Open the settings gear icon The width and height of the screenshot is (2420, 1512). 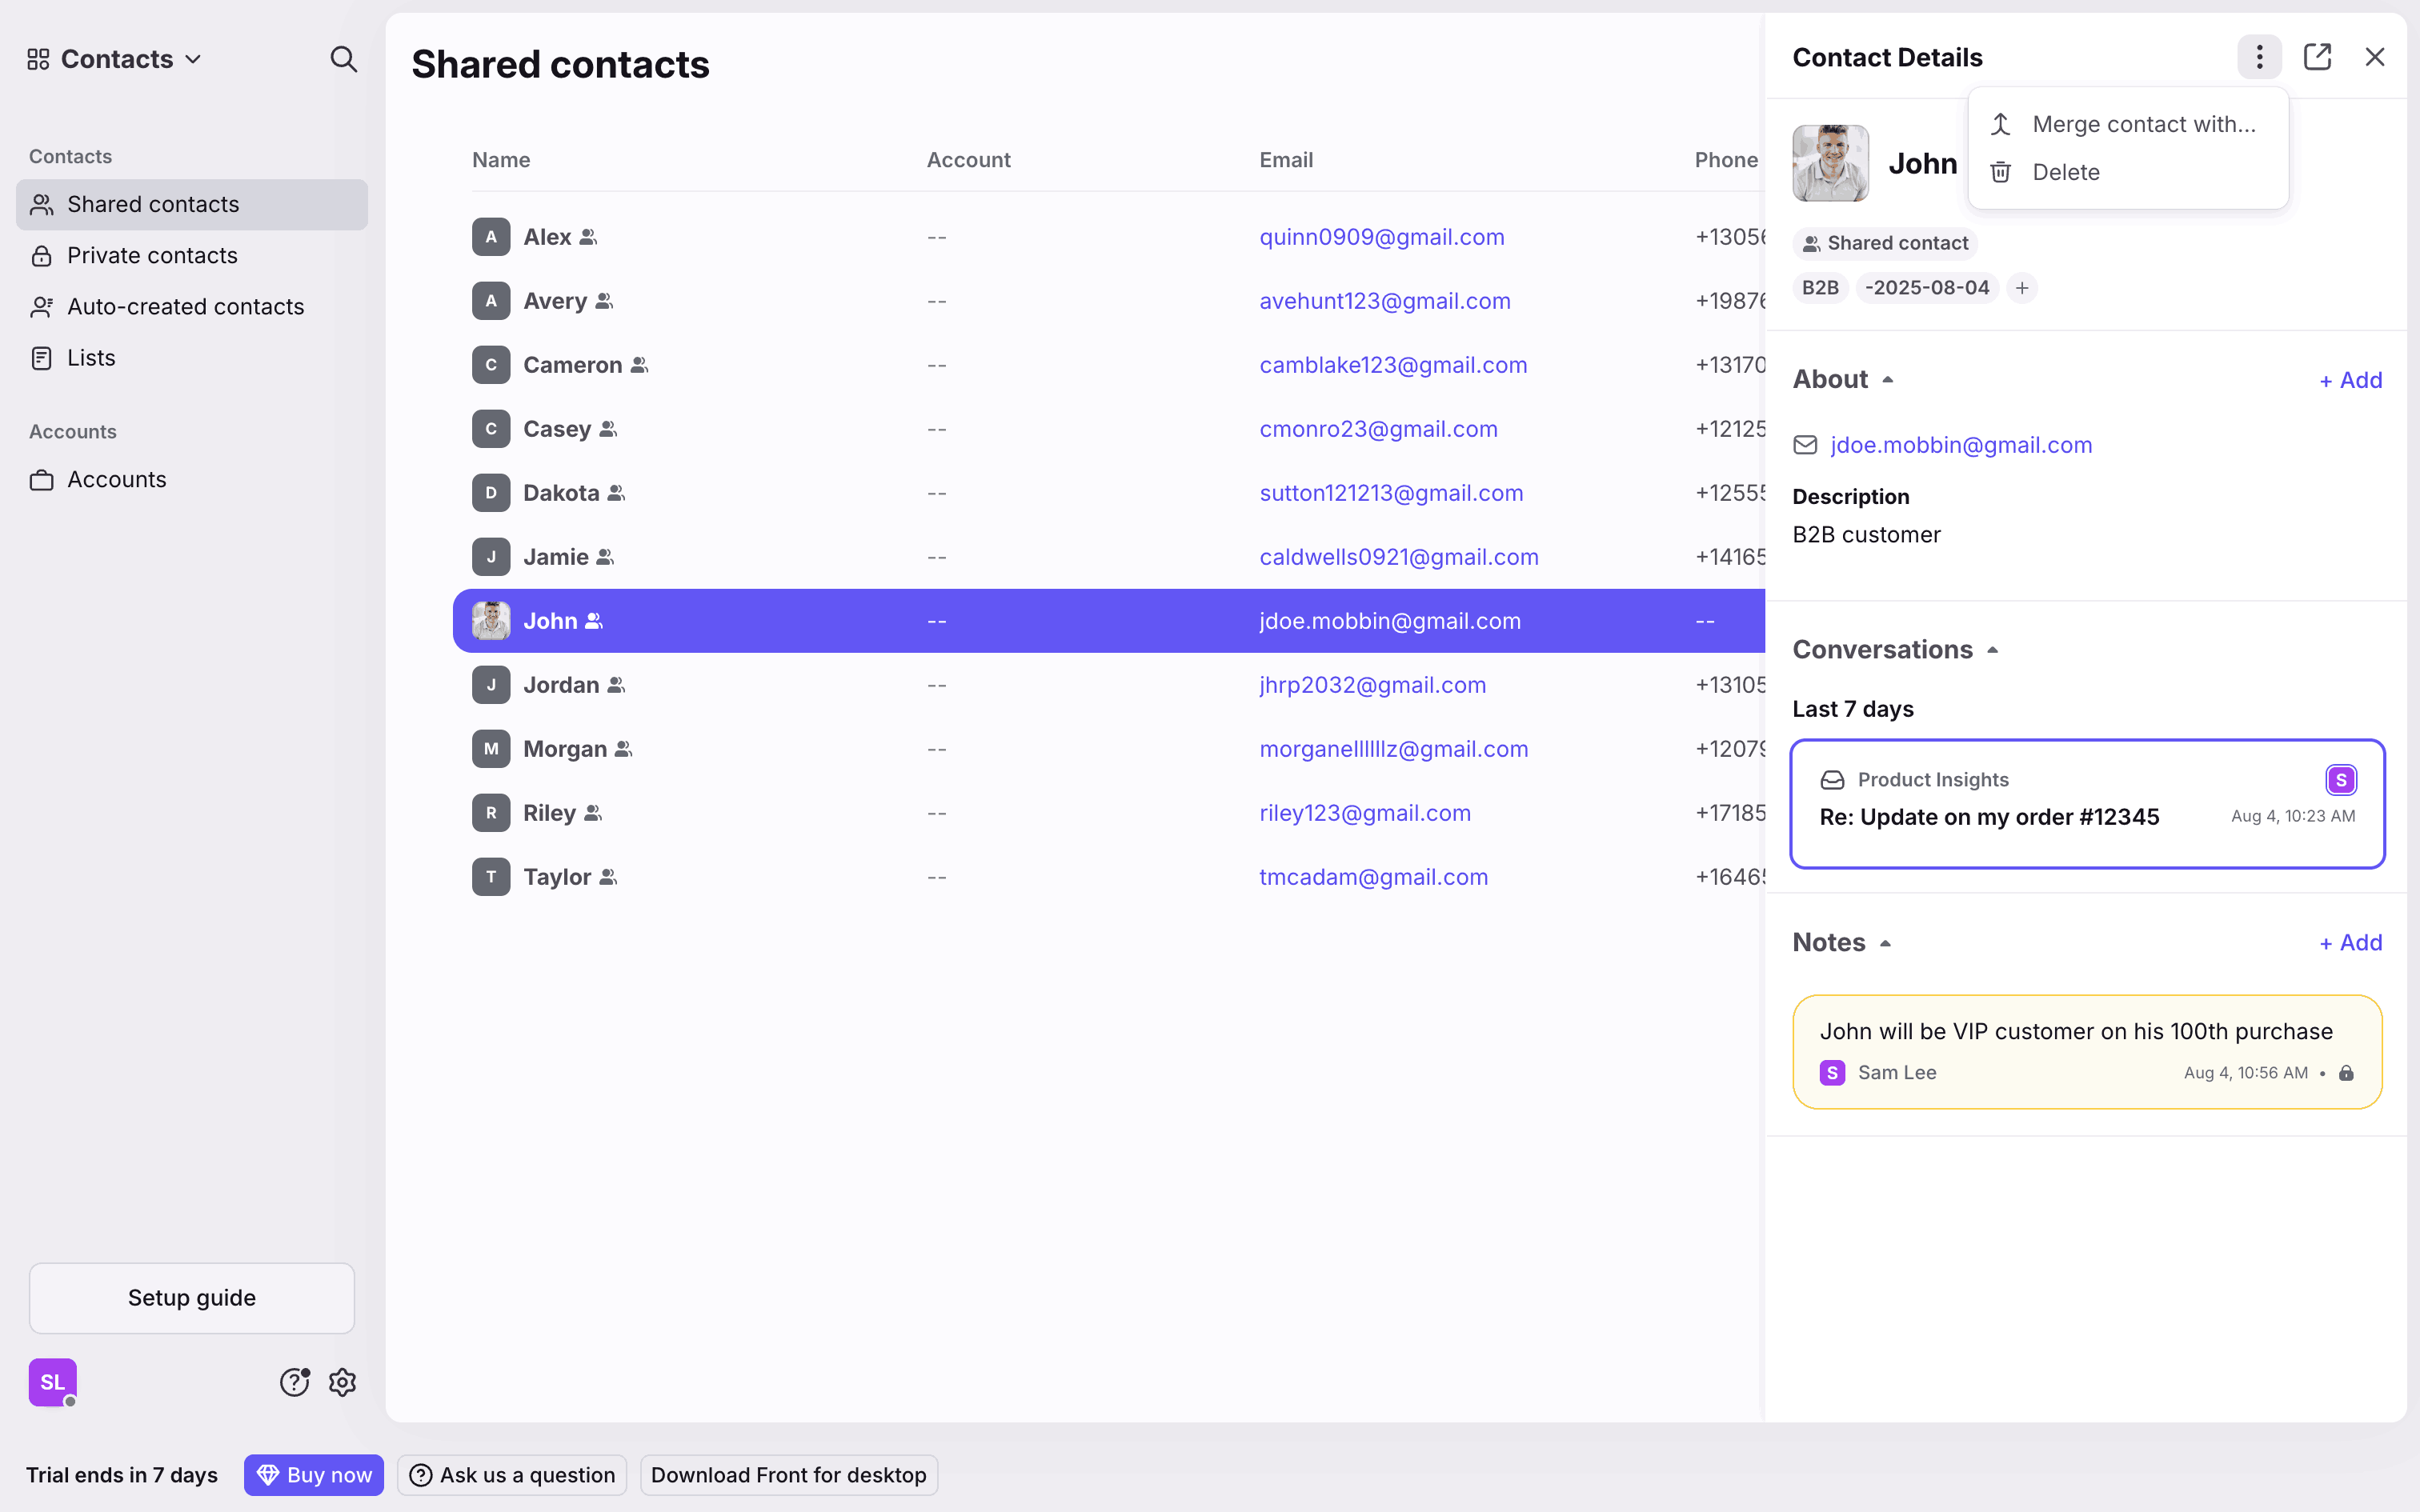[x=343, y=1382]
